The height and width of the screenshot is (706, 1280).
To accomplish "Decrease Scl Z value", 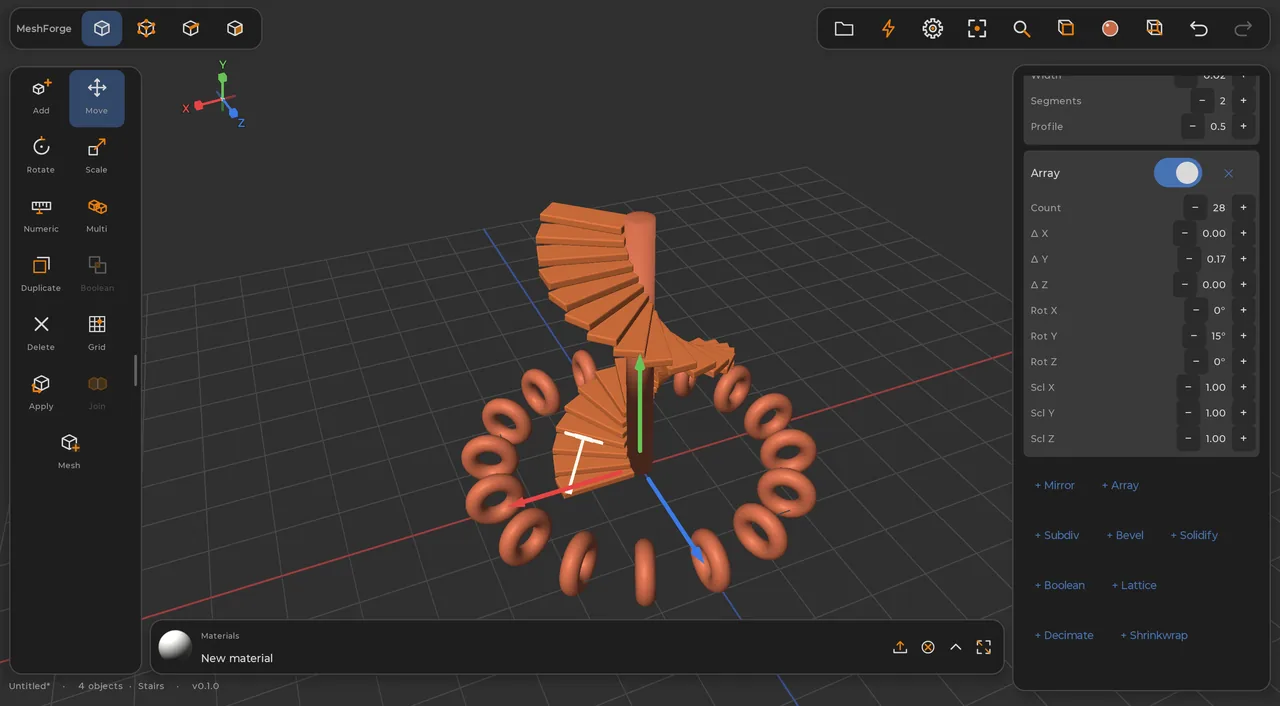I will pyautogui.click(x=1188, y=439).
